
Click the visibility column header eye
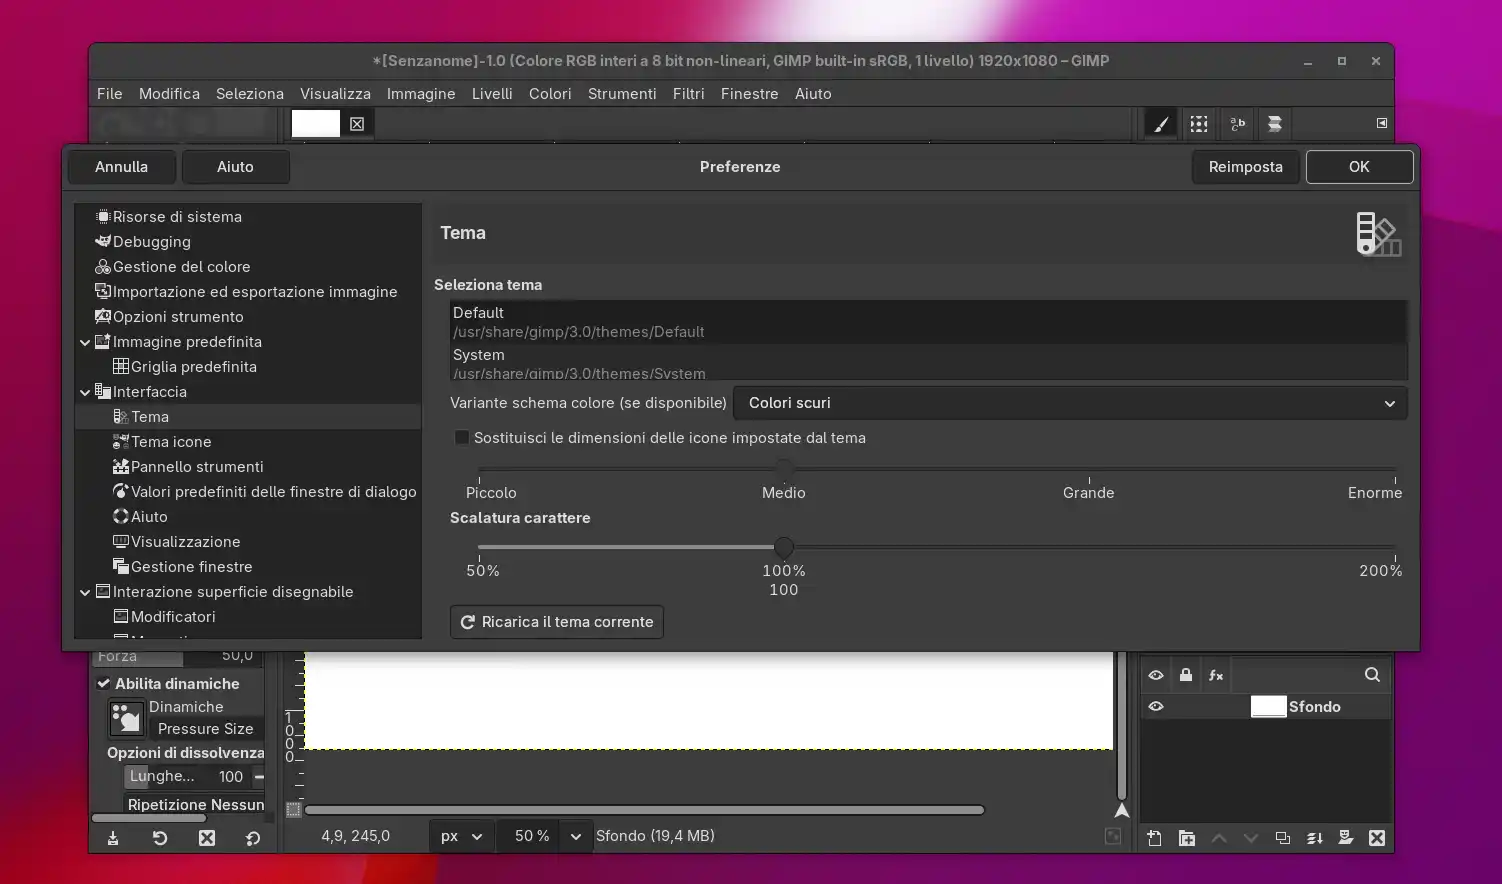coord(1156,675)
